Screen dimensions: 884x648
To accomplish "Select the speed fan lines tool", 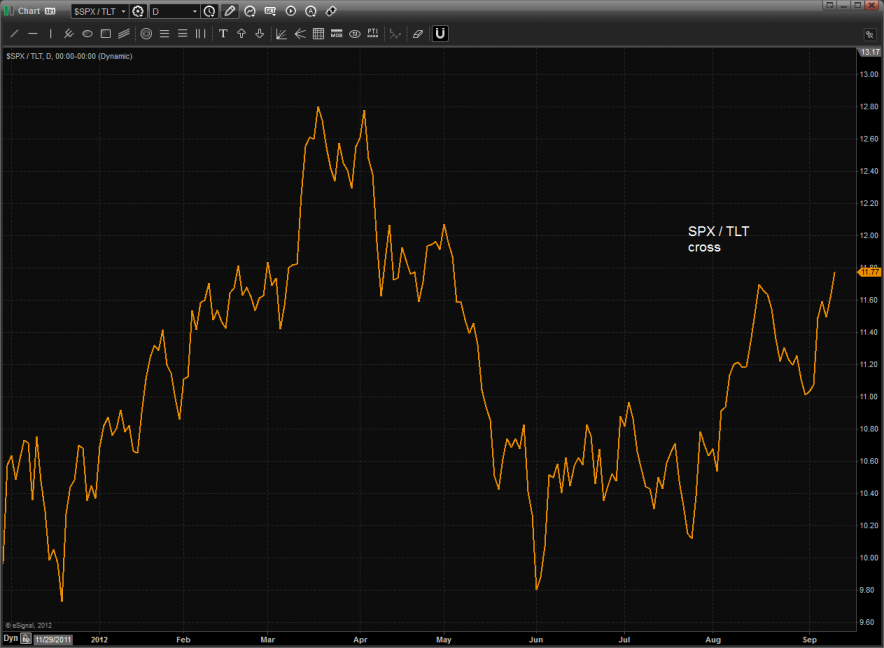I will coord(300,34).
